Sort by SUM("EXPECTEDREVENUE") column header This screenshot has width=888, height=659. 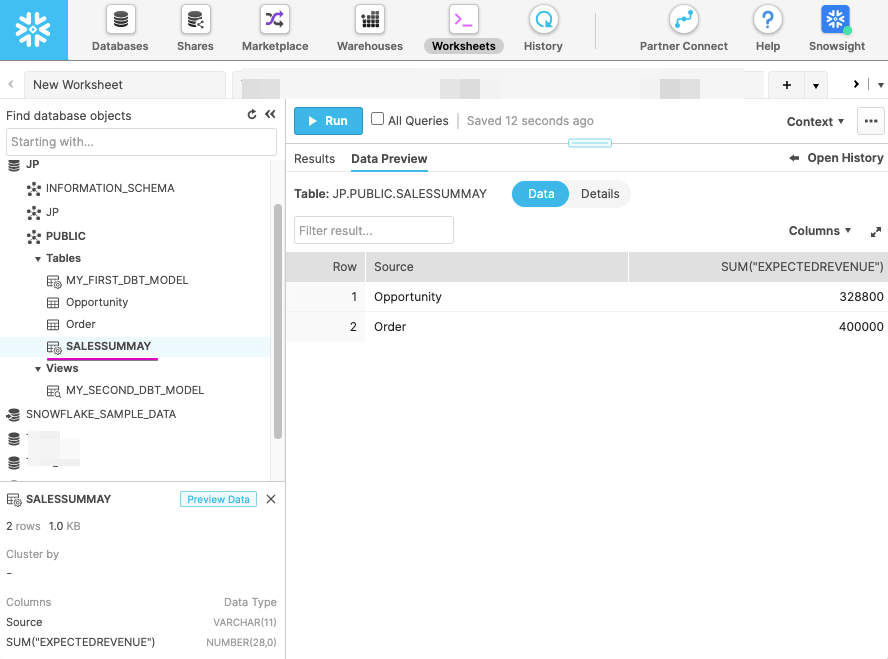point(758,267)
